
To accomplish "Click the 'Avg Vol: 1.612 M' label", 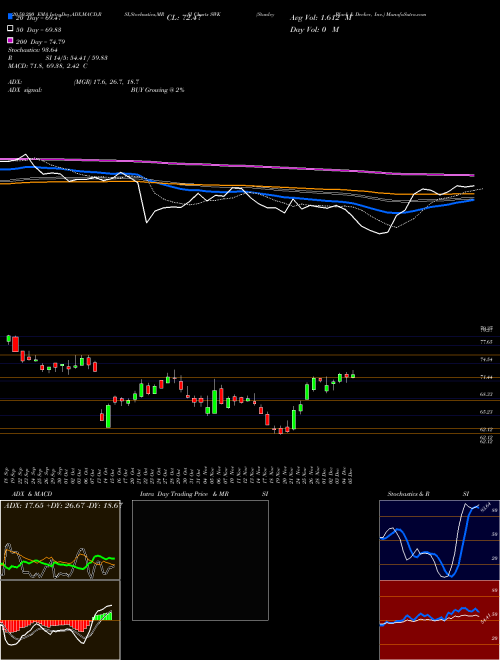I will pyautogui.click(x=321, y=18).
